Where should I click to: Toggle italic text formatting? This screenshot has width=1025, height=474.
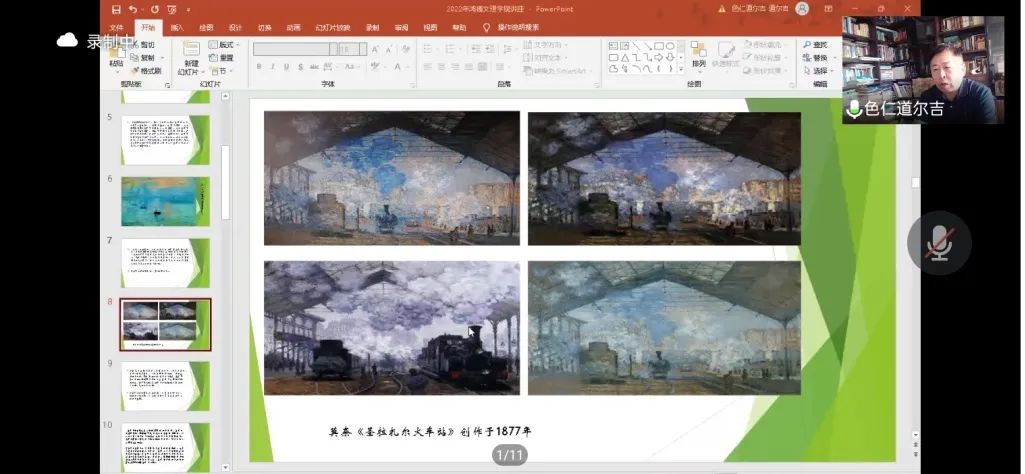pos(272,67)
